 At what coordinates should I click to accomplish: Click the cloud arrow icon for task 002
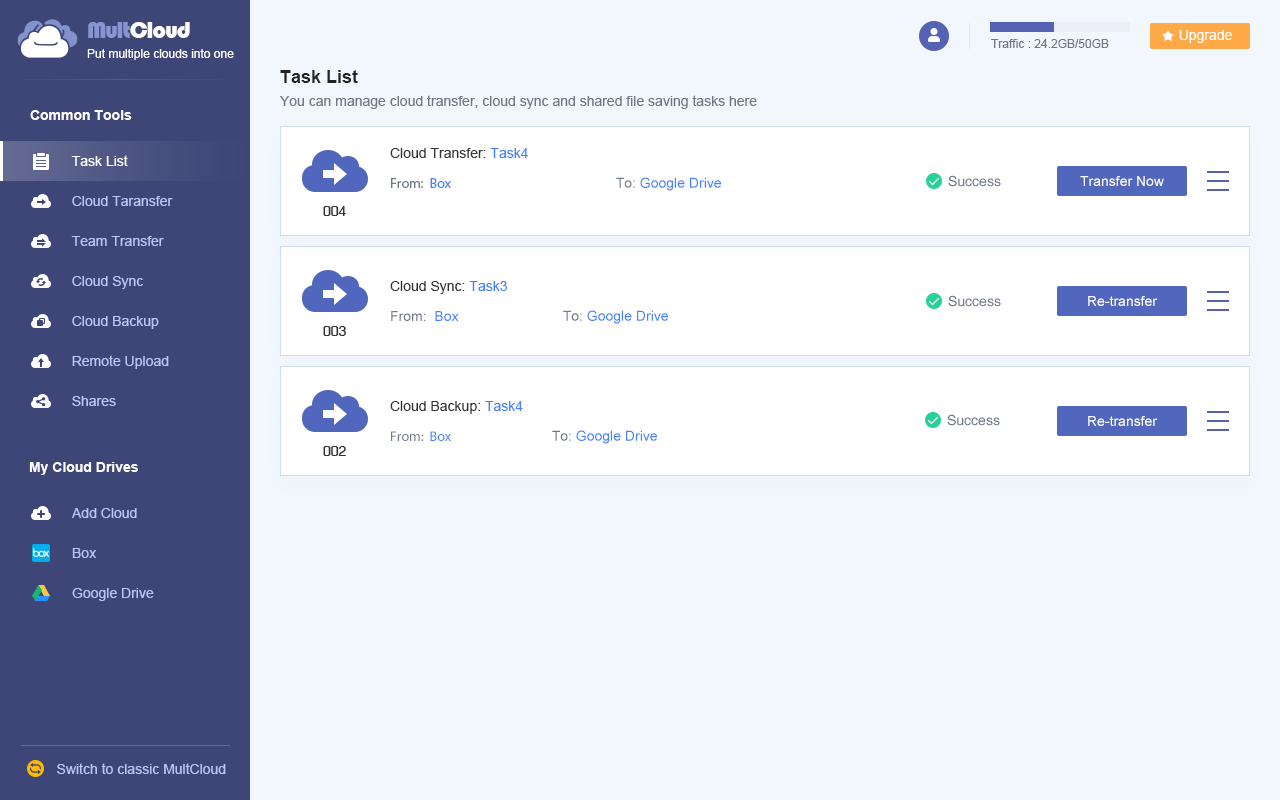(335, 412)
